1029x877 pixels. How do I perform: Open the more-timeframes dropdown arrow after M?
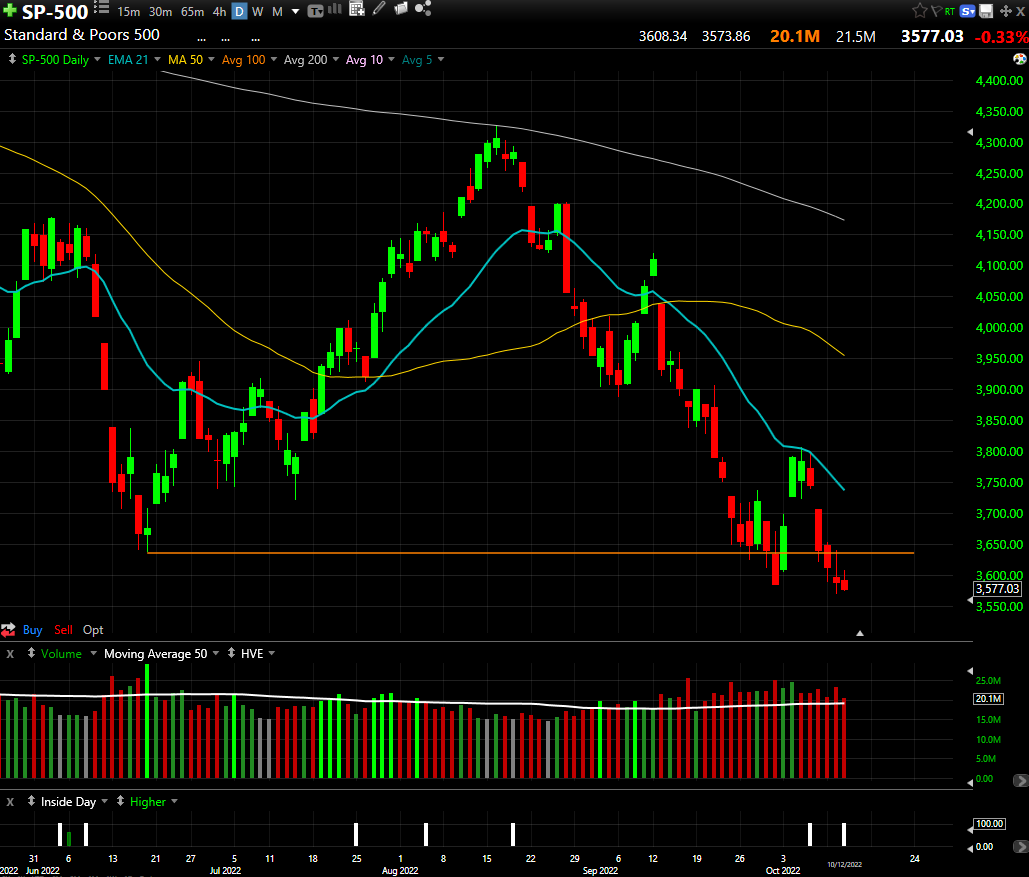[x=295, y=12]
